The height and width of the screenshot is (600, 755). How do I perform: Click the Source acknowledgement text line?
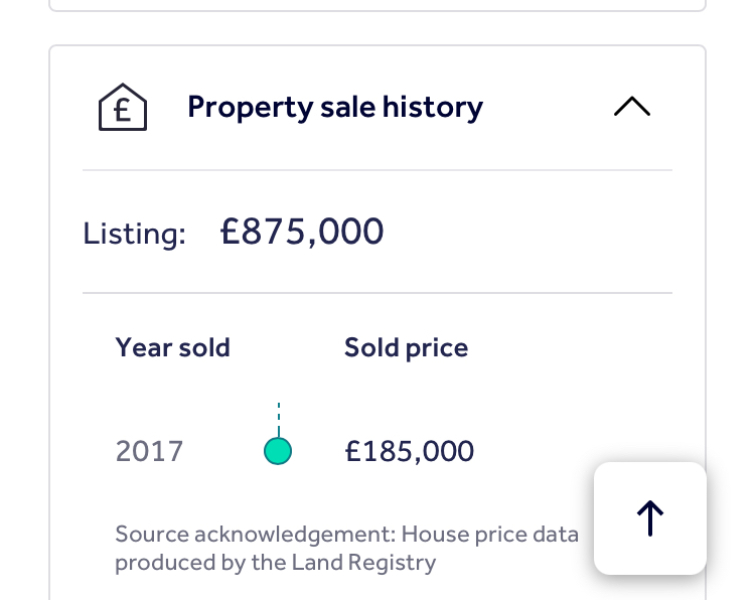(346, 534)
